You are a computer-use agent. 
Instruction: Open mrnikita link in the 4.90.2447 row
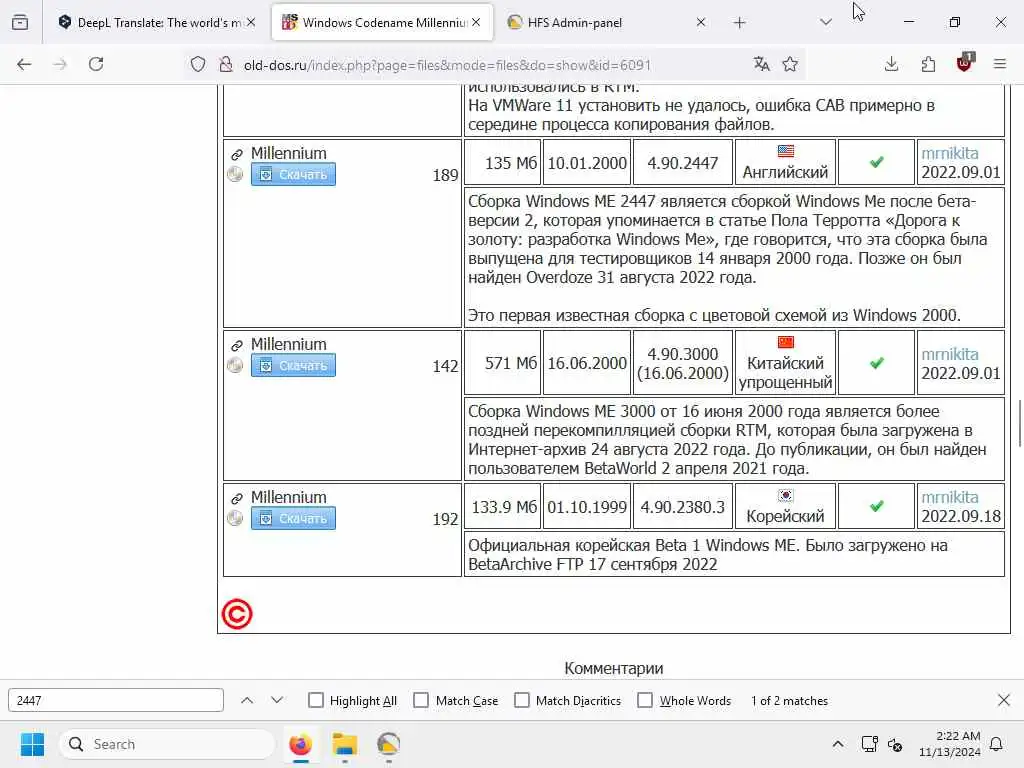(950, 153)
